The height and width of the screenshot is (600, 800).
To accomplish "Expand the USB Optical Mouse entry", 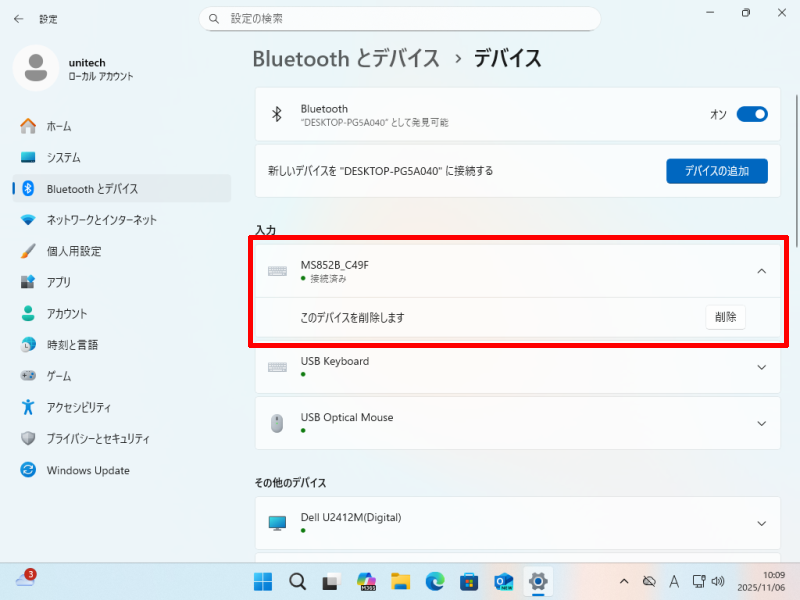I will pyautogui.click(x=761, y=424).
